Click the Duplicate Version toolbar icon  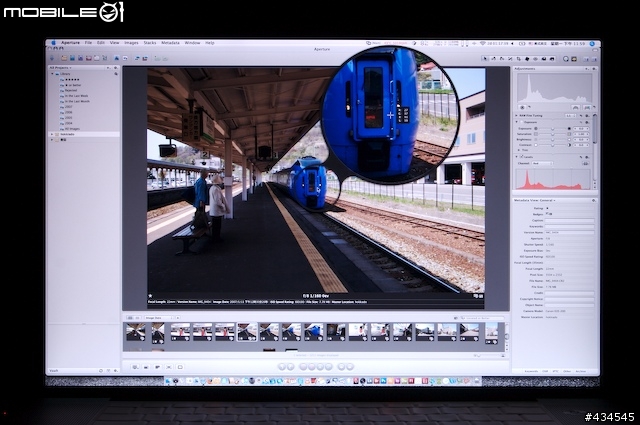click(x=145, y=58)
